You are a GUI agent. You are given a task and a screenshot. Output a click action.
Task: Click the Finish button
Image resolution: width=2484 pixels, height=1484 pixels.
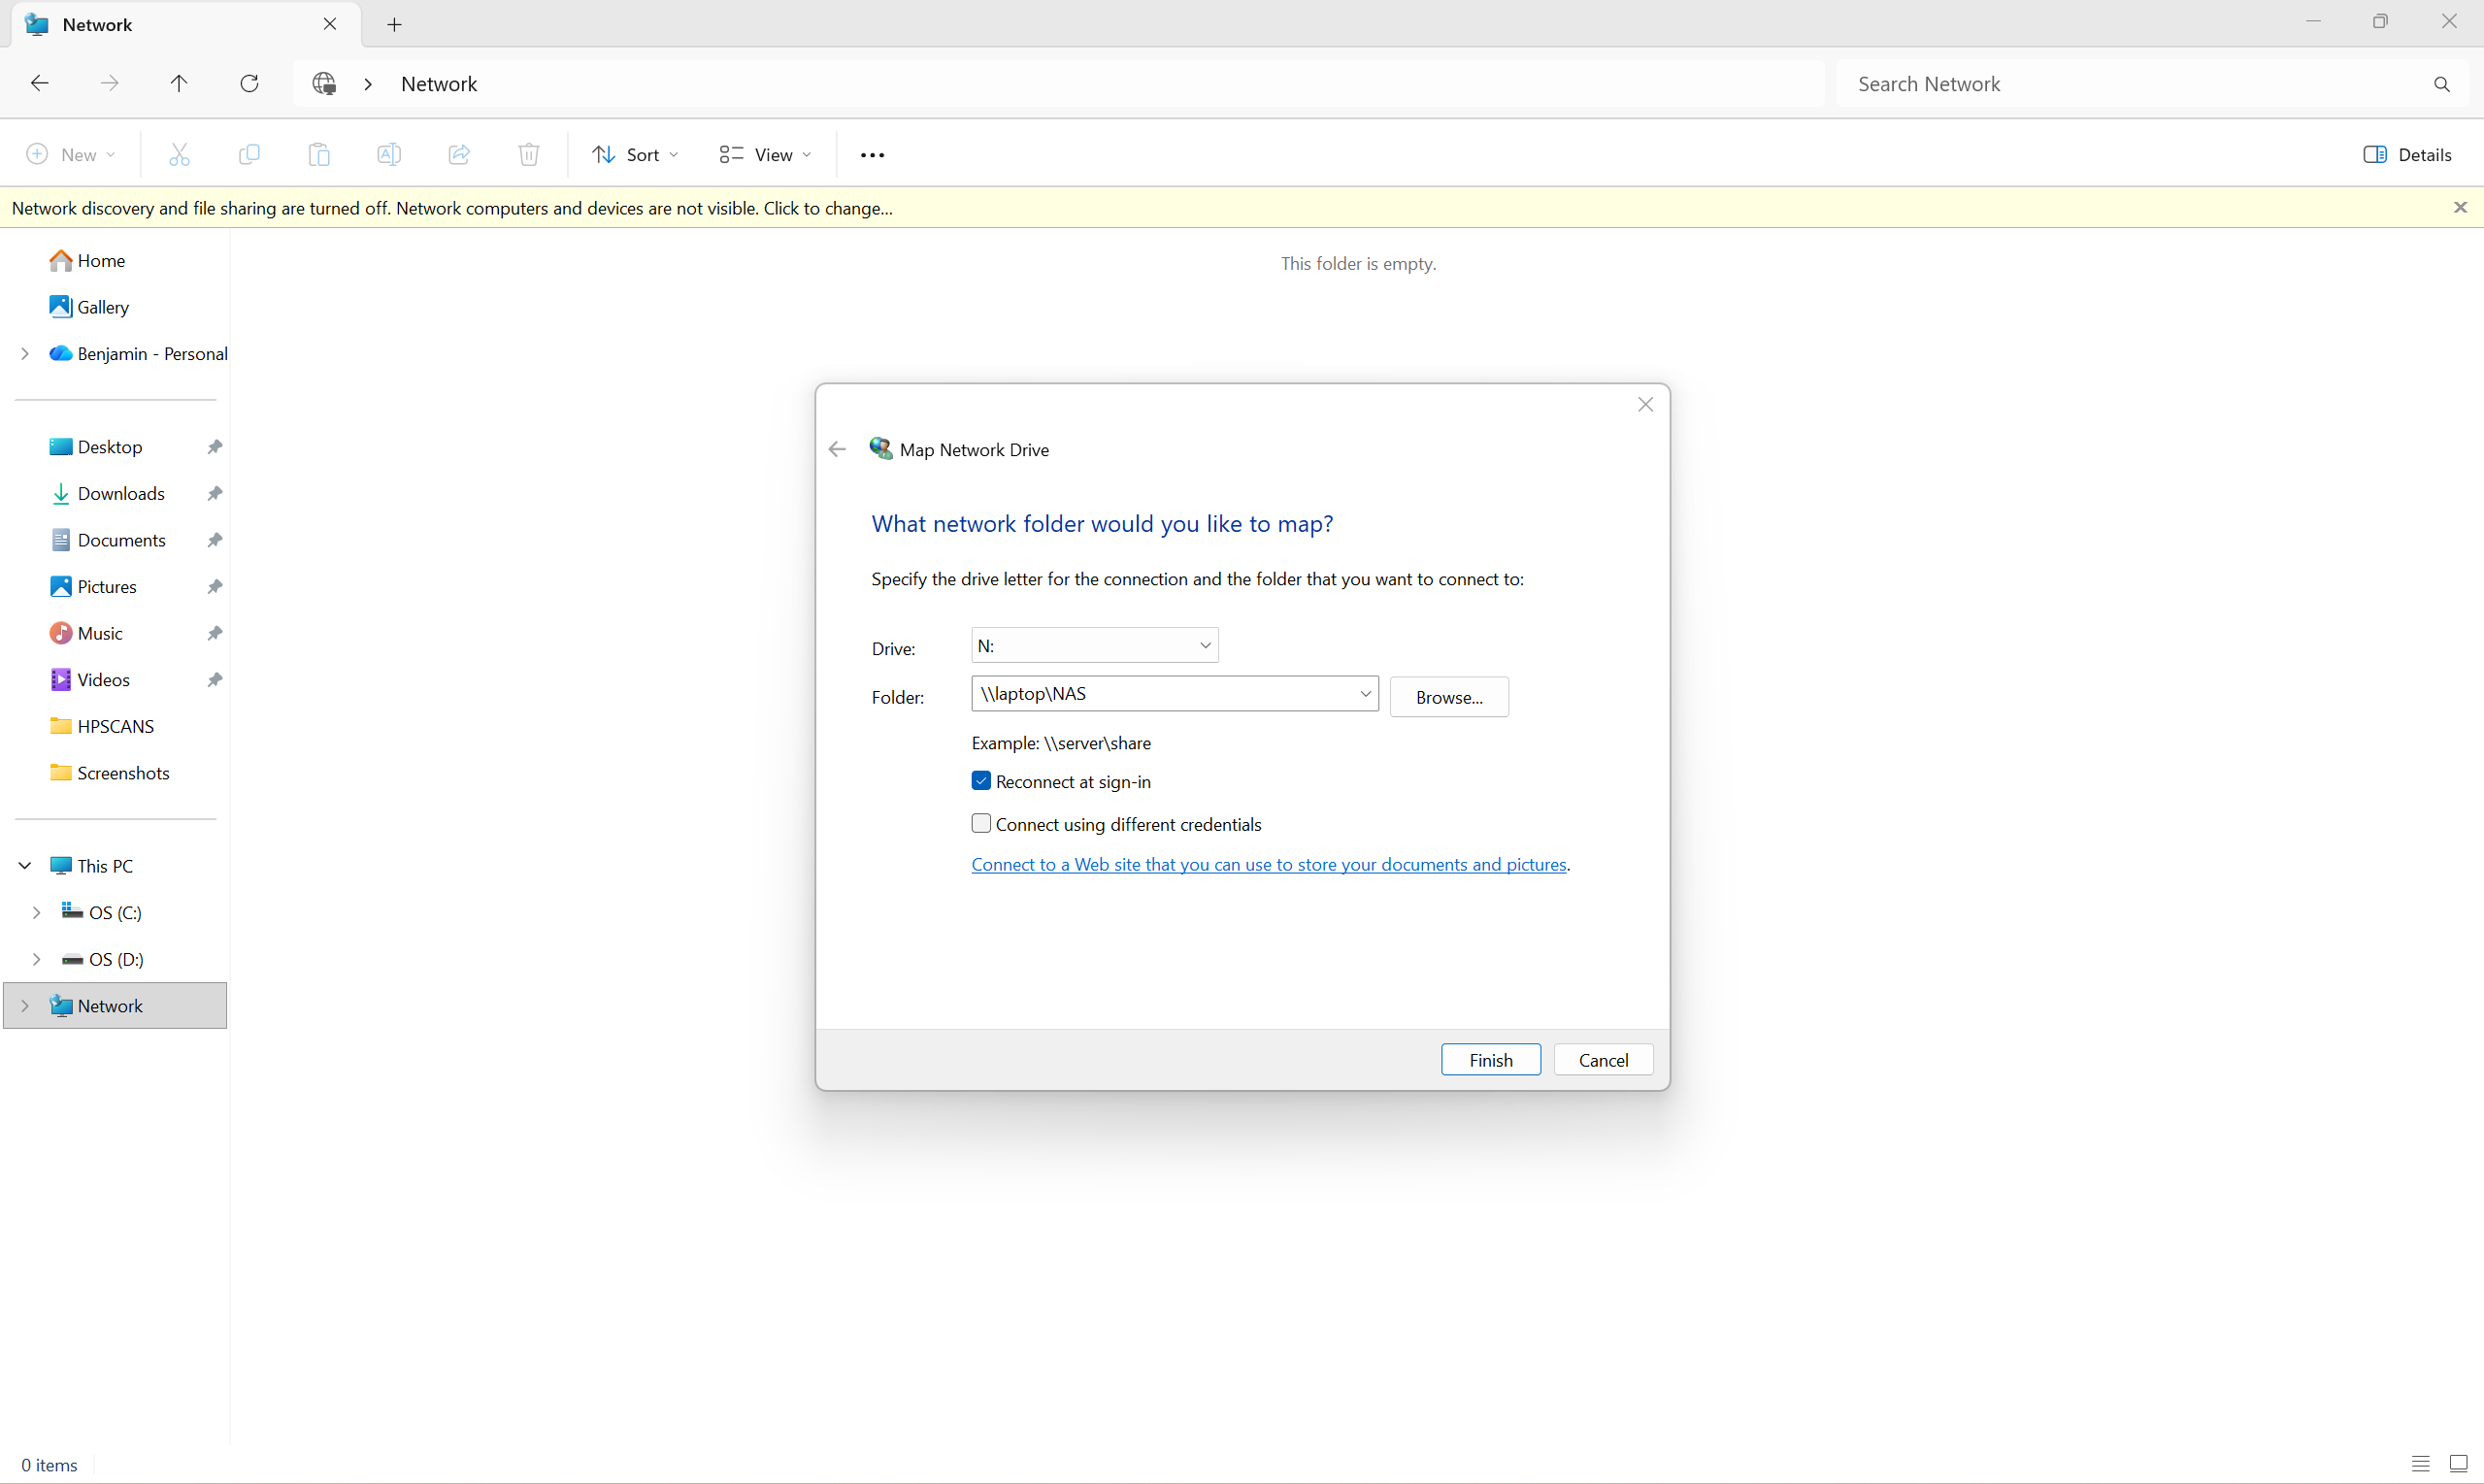(1490, 1059)
